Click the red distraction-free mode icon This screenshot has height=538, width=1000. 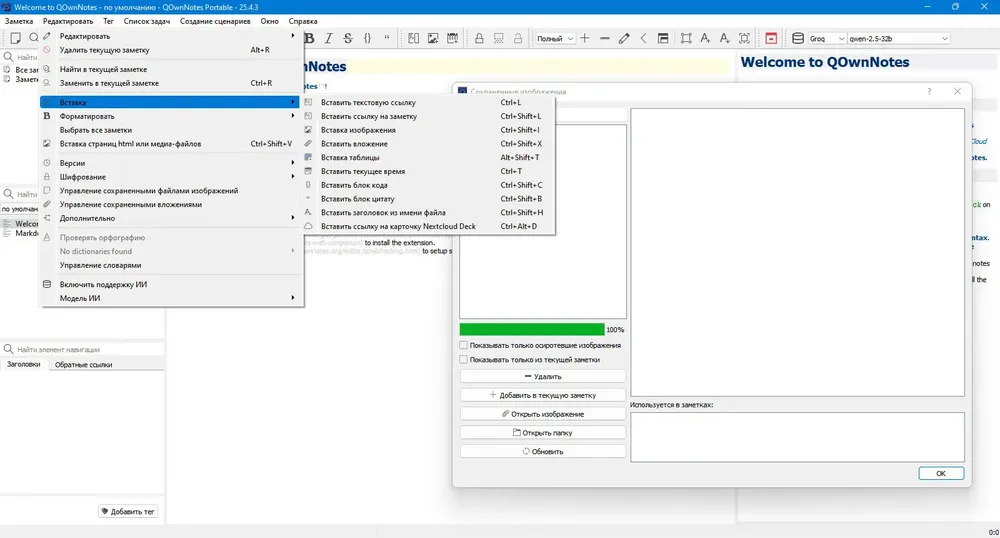coord(771,38)
